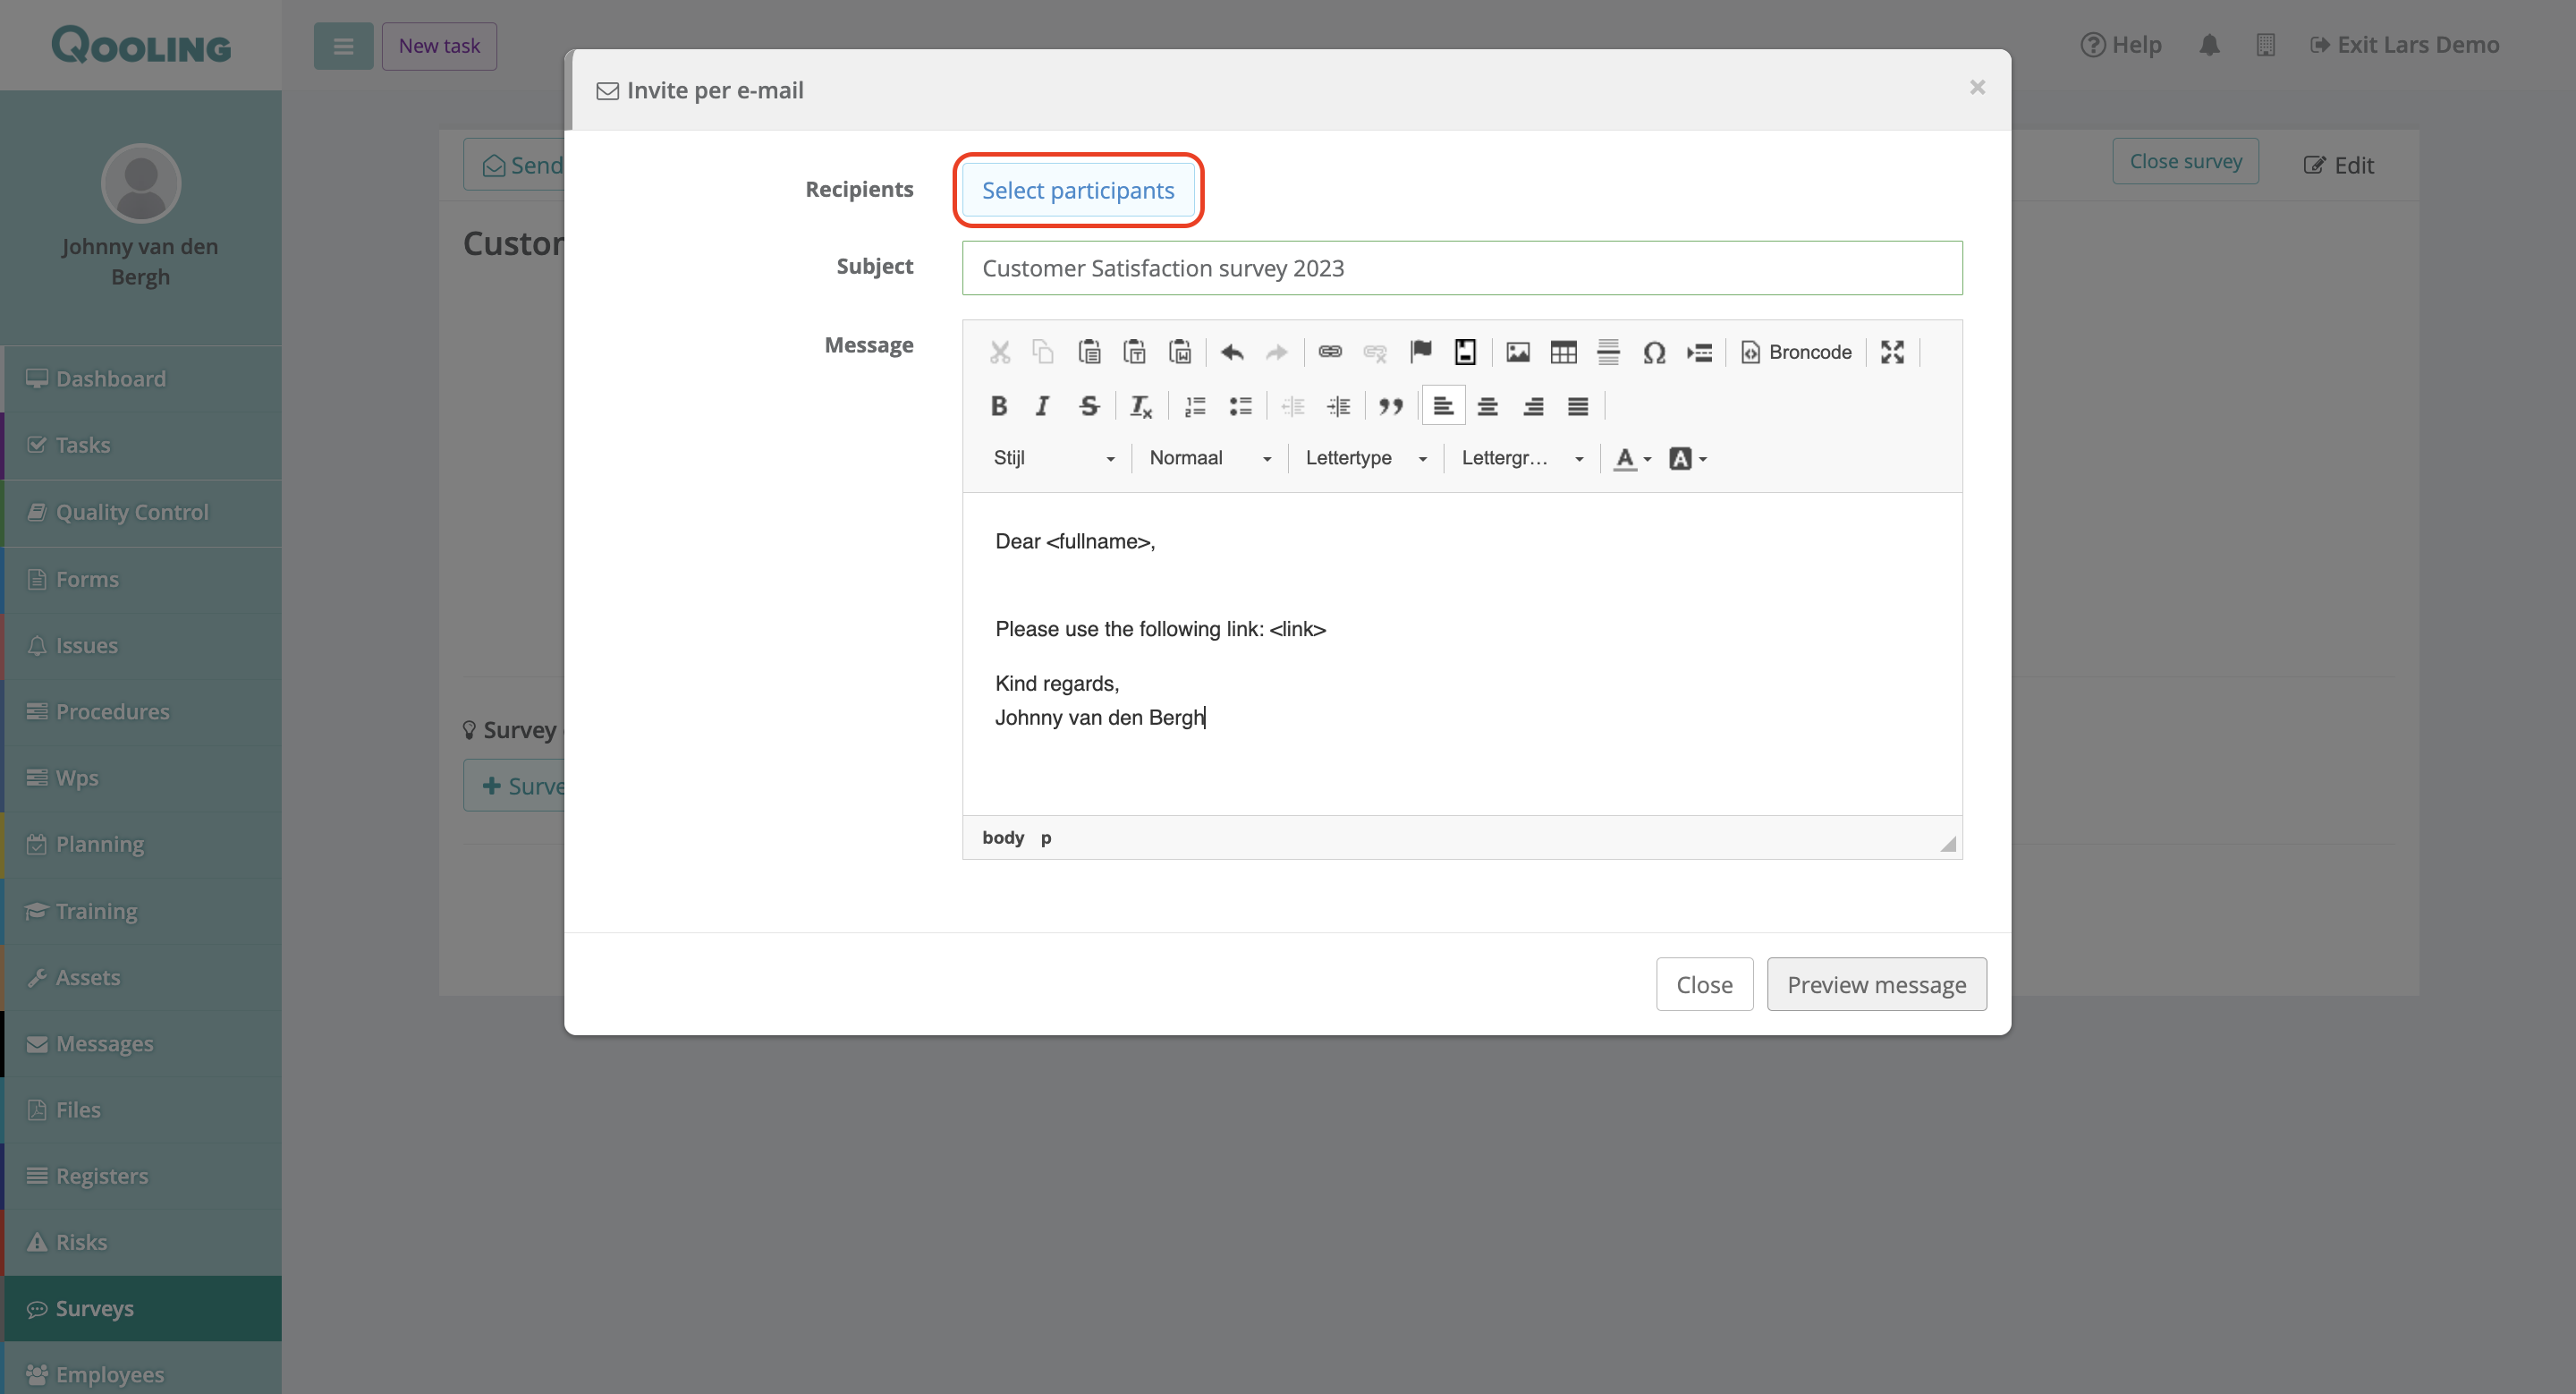The image size is (2576, 1394).
Task: Click the italic formatting icon
Action: pyautogui.click(x=1042, y=406)
